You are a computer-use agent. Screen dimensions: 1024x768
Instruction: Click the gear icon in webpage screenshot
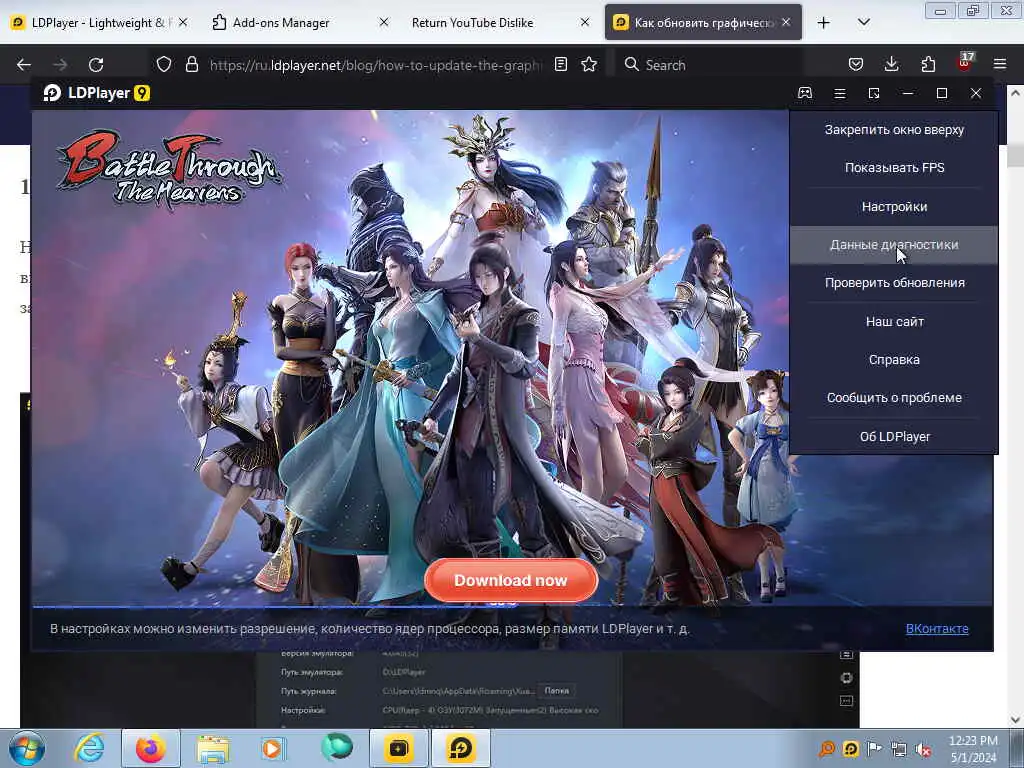click(x=846, y=678)
